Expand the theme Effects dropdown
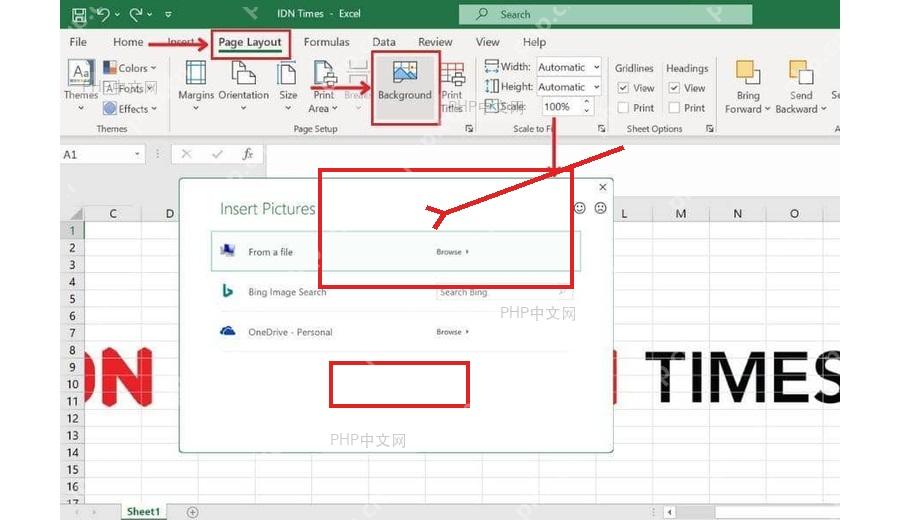900x520 pixels. click(x=130, y=108)
